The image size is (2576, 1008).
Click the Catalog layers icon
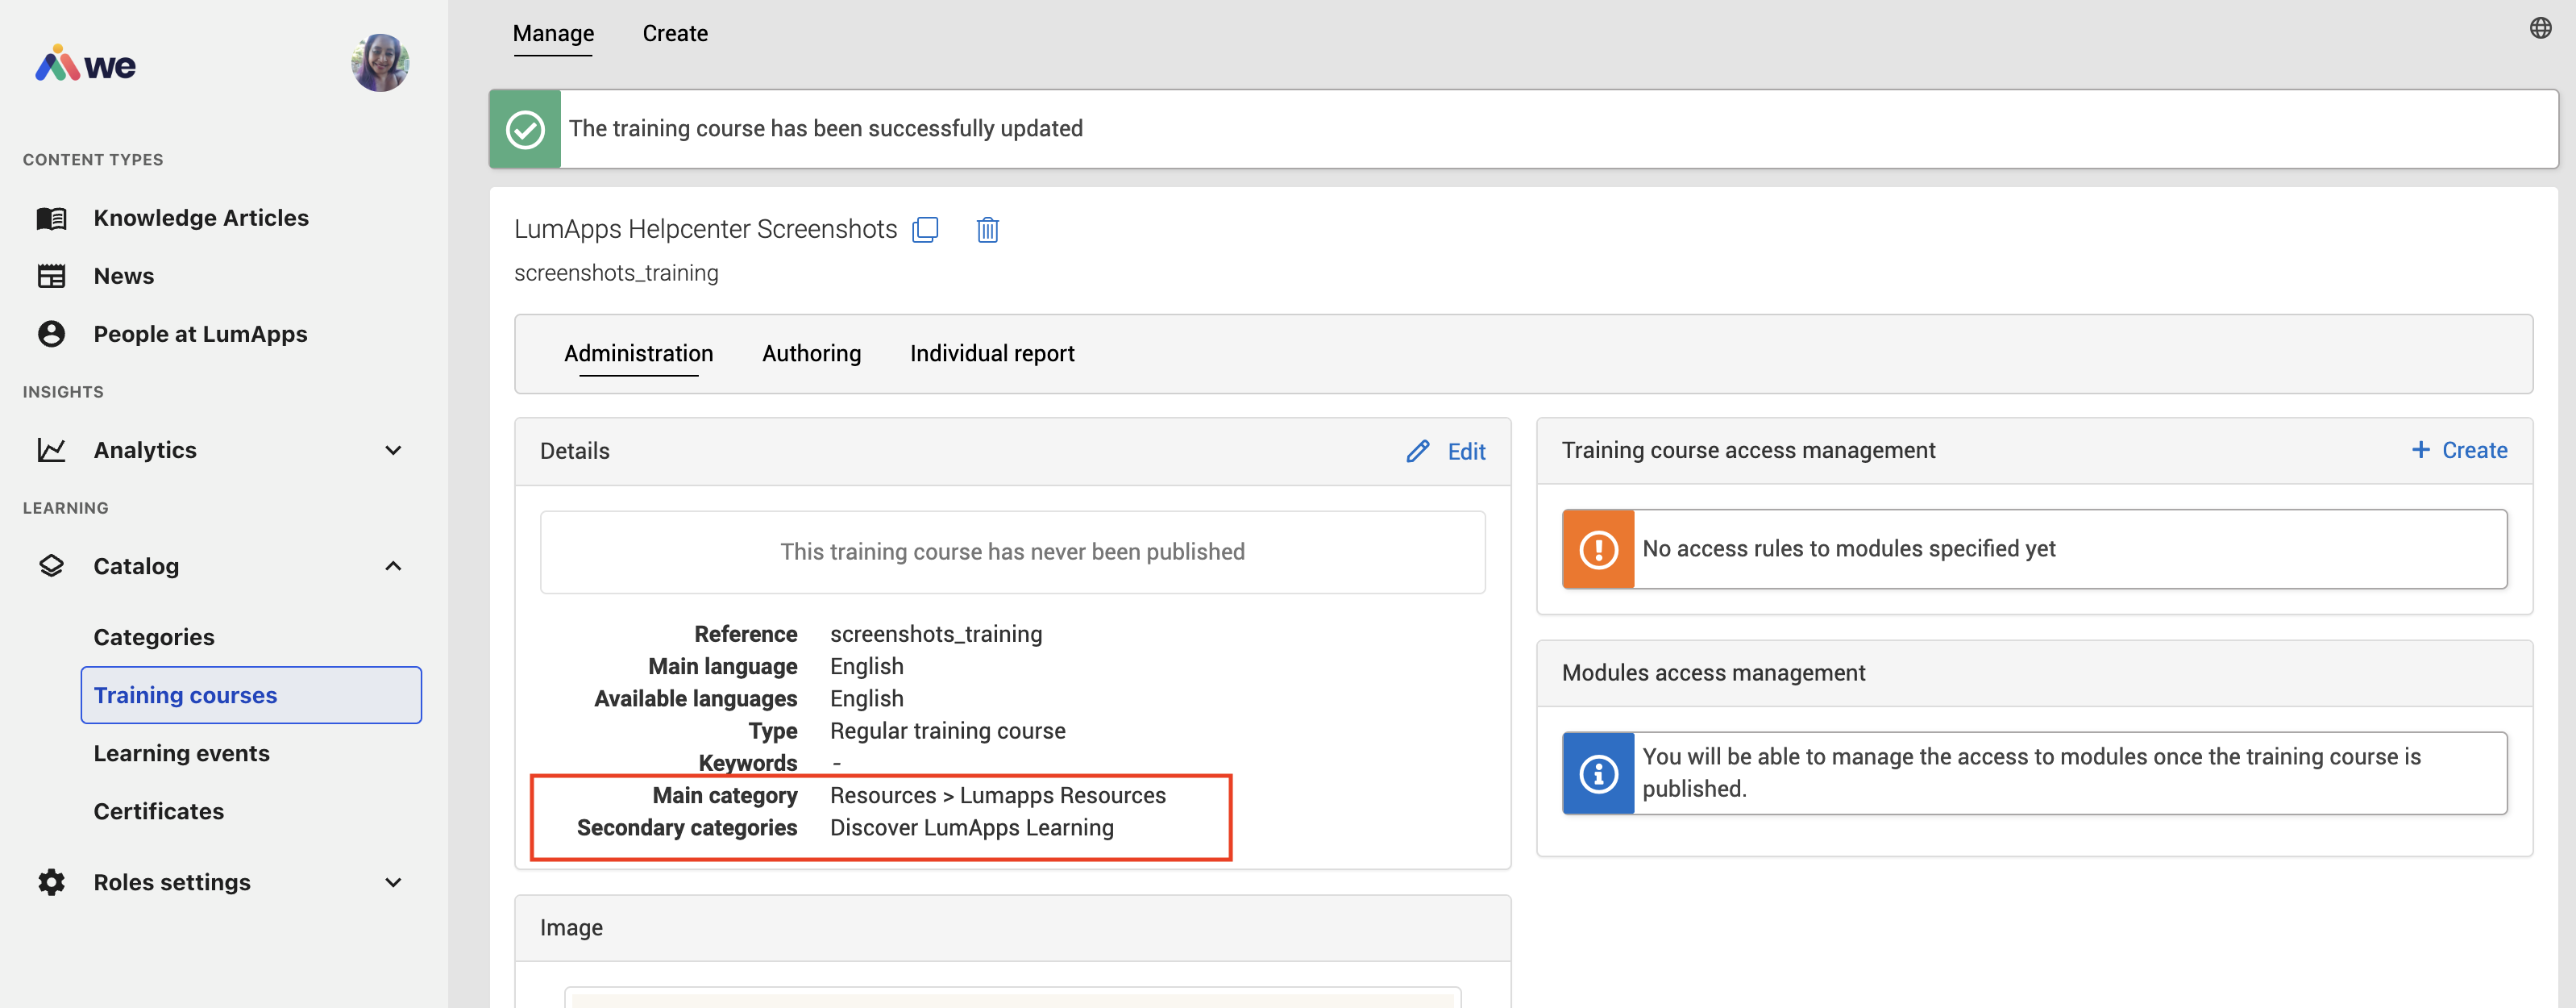click(x=51, y=566)
